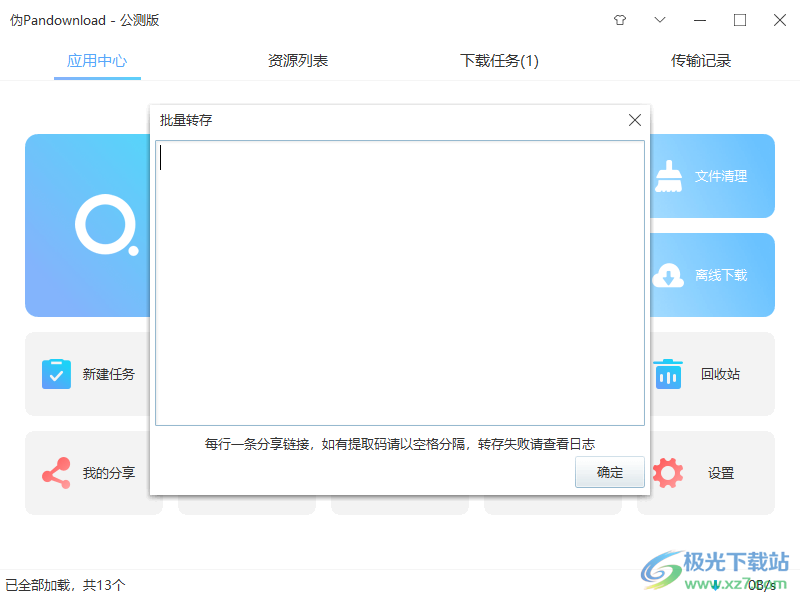This screenshot has width=800, height=600.
Task: Click the 离线下载 cloud icon
Action: (668, 276)
